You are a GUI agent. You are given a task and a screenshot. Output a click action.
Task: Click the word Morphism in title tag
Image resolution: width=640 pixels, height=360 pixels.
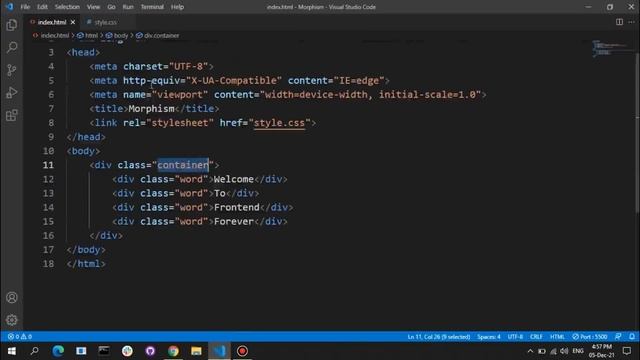click(x=151, y=109)
